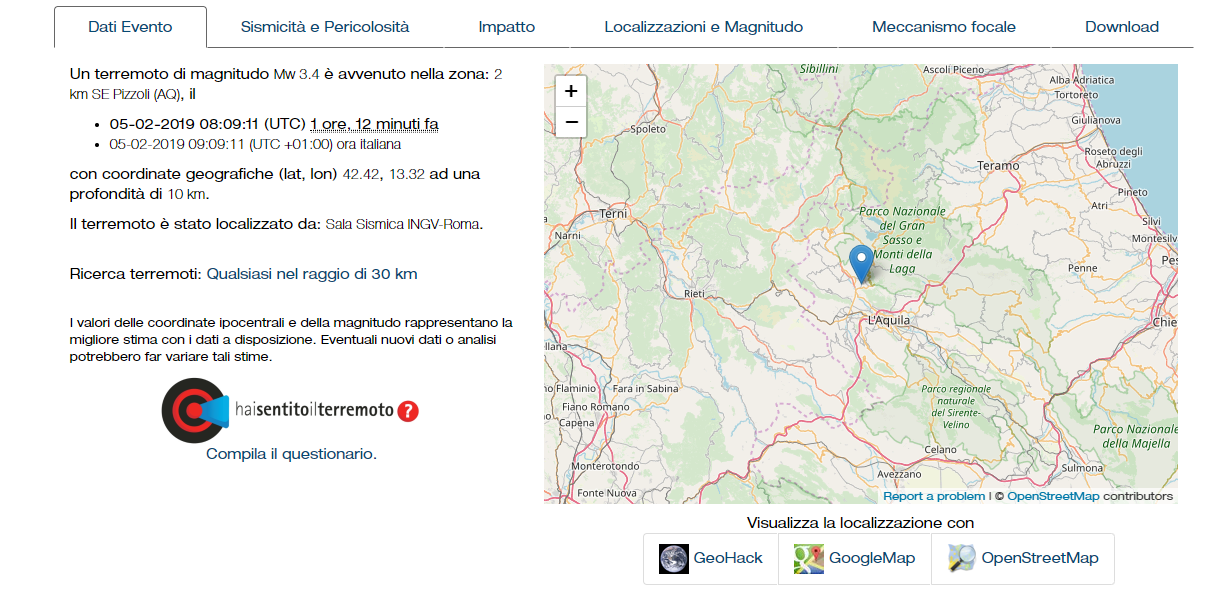
Task: Open Sismicità e Pericolosità tab
Action: coord(325,27)
